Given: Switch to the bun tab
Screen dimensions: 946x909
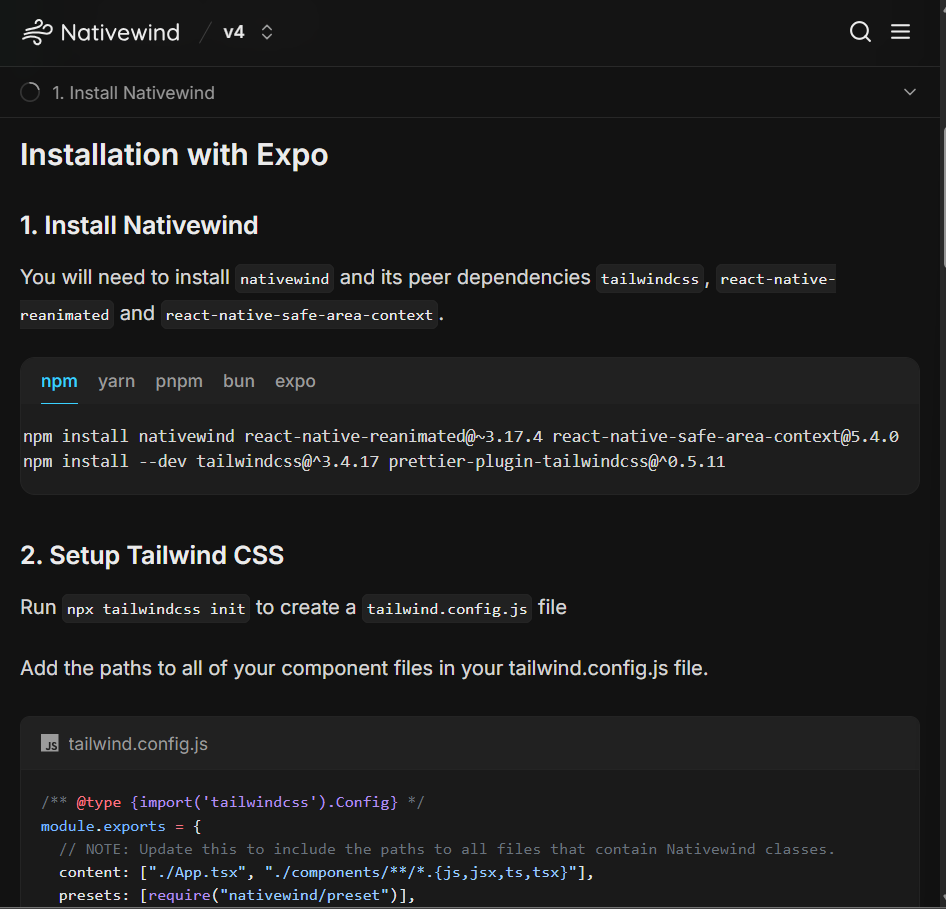Looking at the screenshot, I should [239, 381].
